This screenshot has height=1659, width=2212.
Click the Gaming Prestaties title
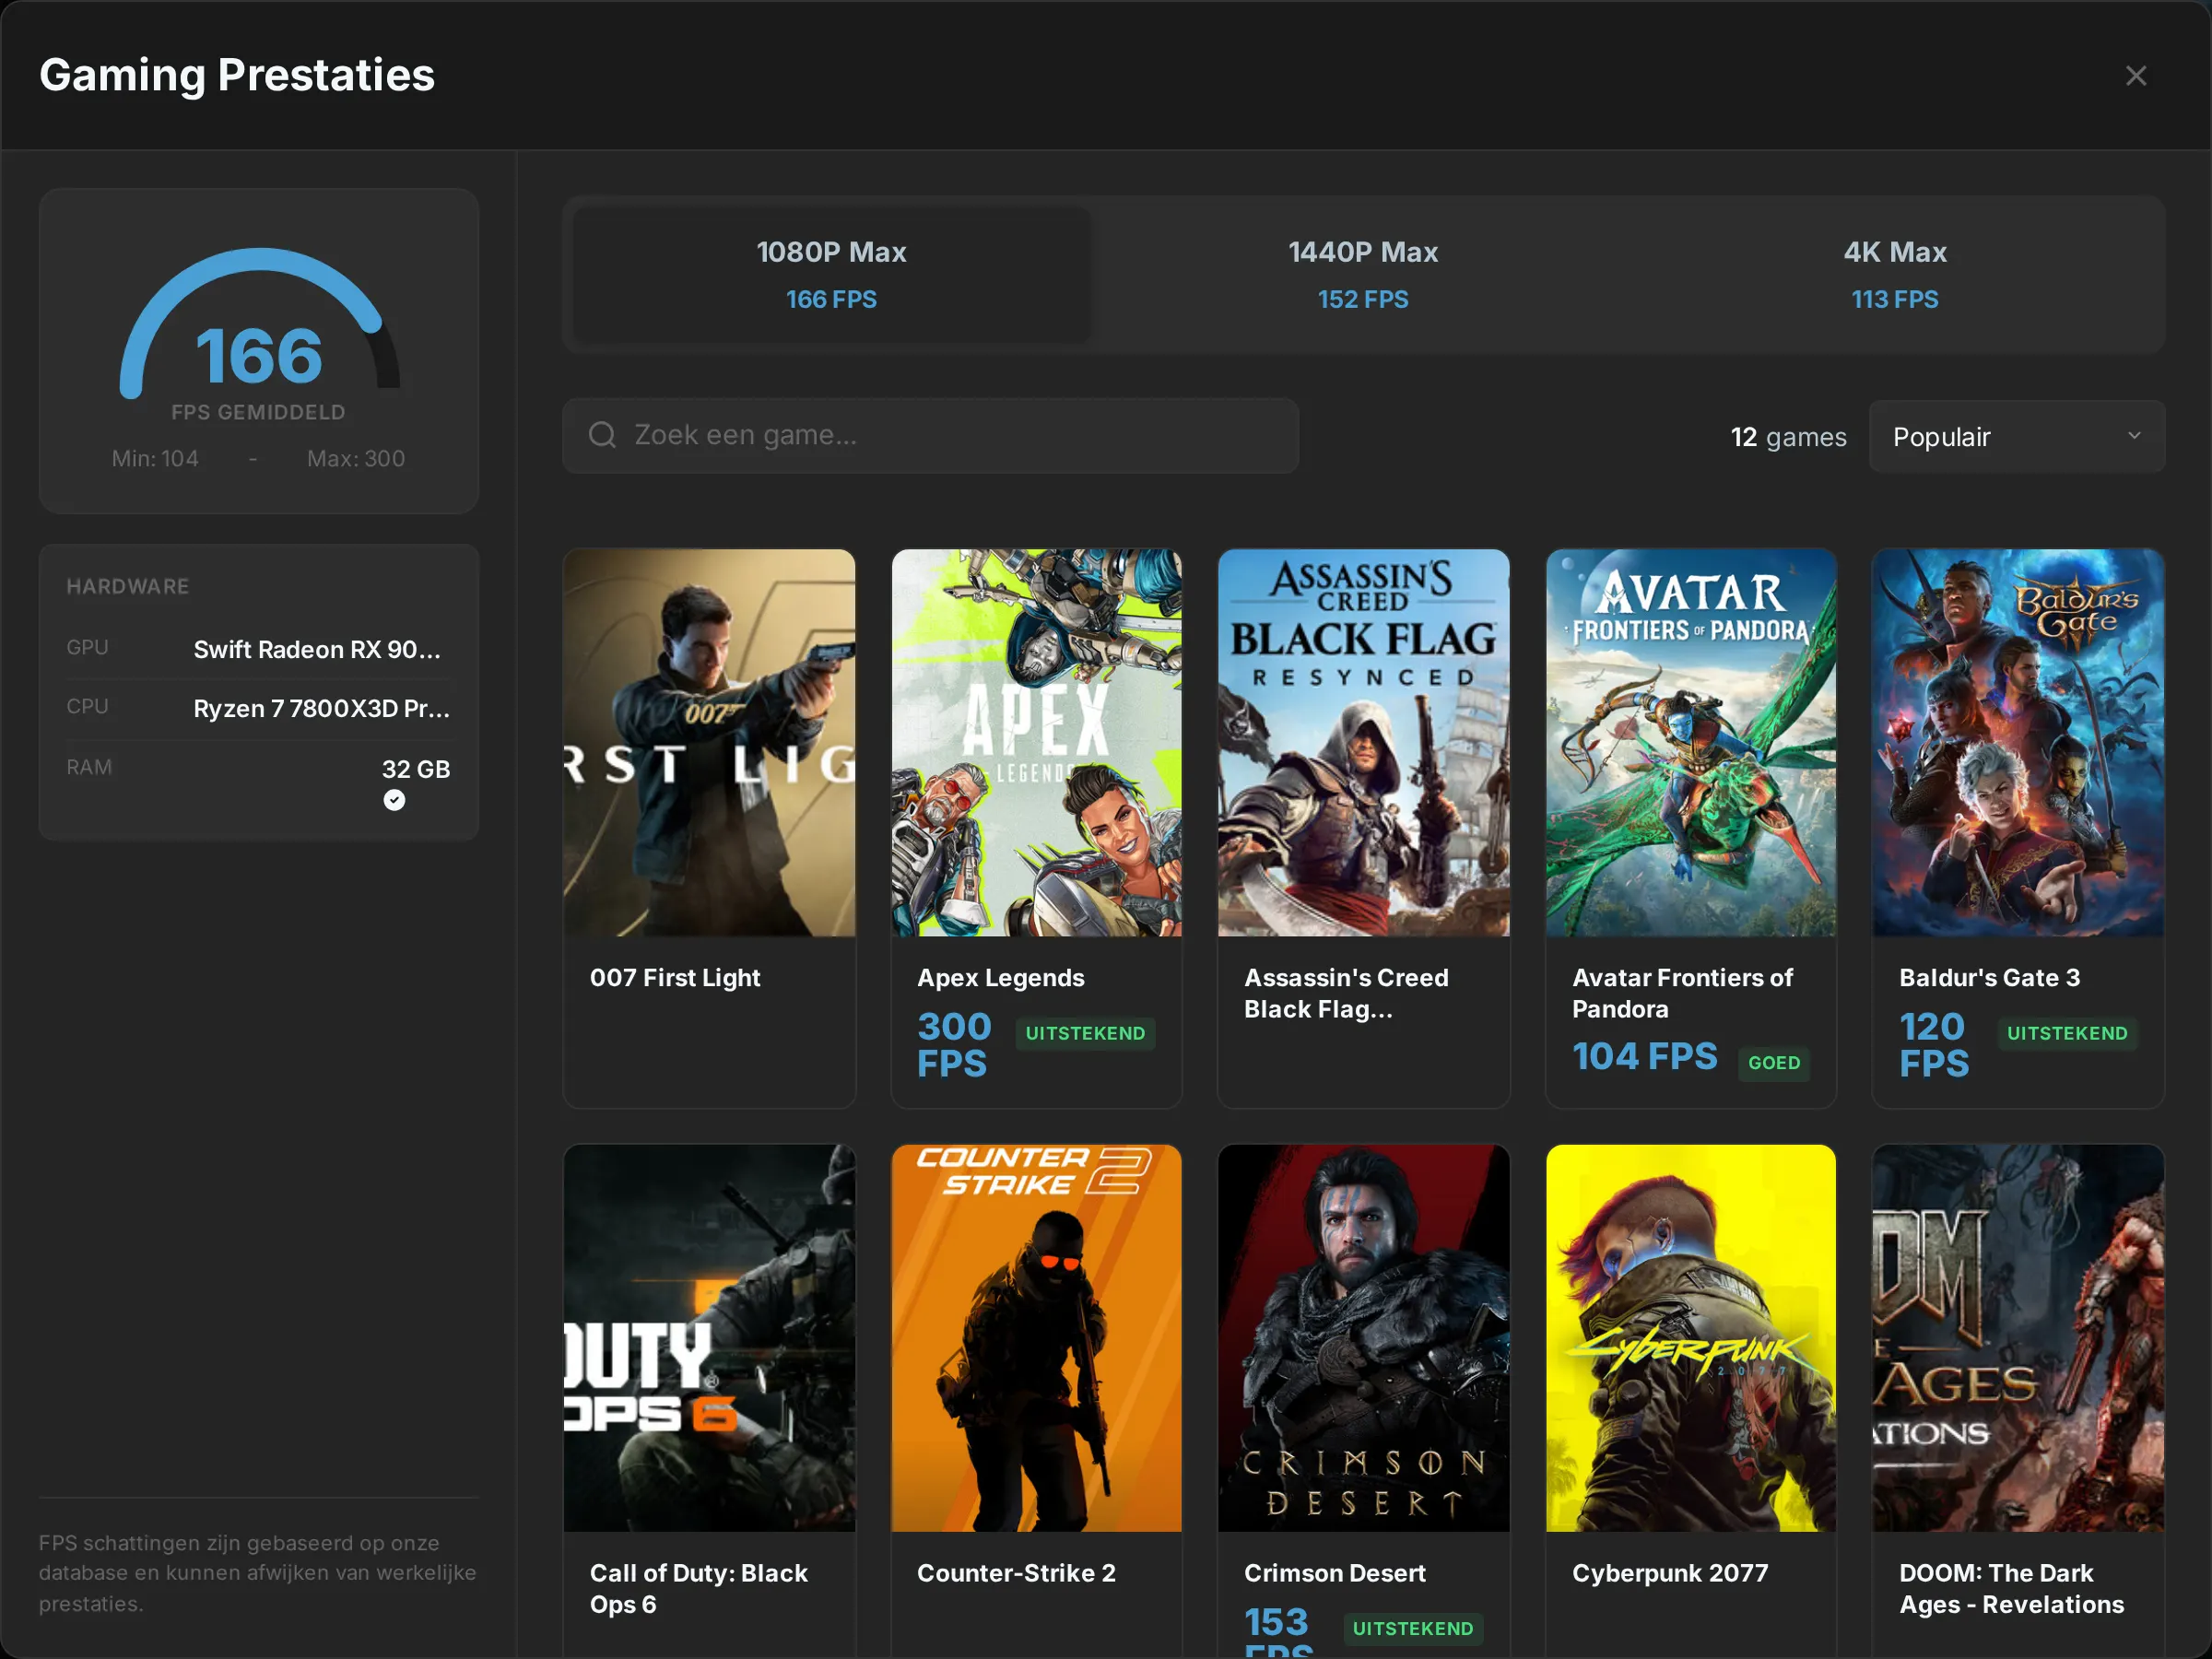(237, 76)
